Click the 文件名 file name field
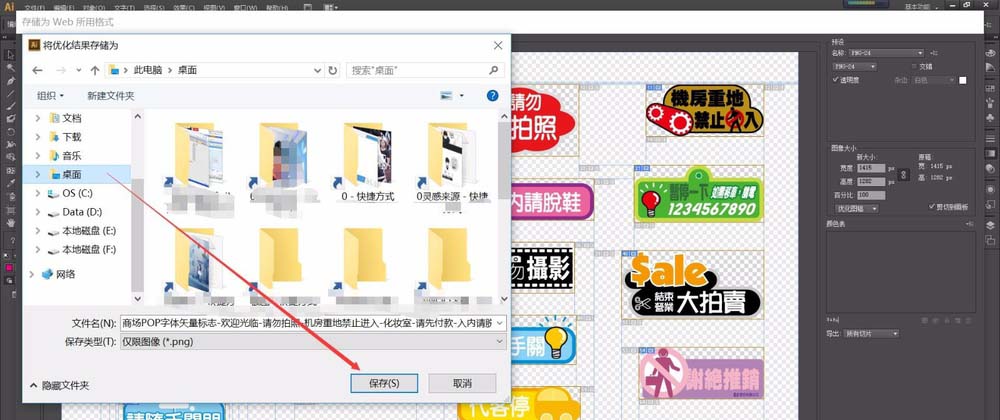This screenshot has width=1000, height=420. [313, 323]
